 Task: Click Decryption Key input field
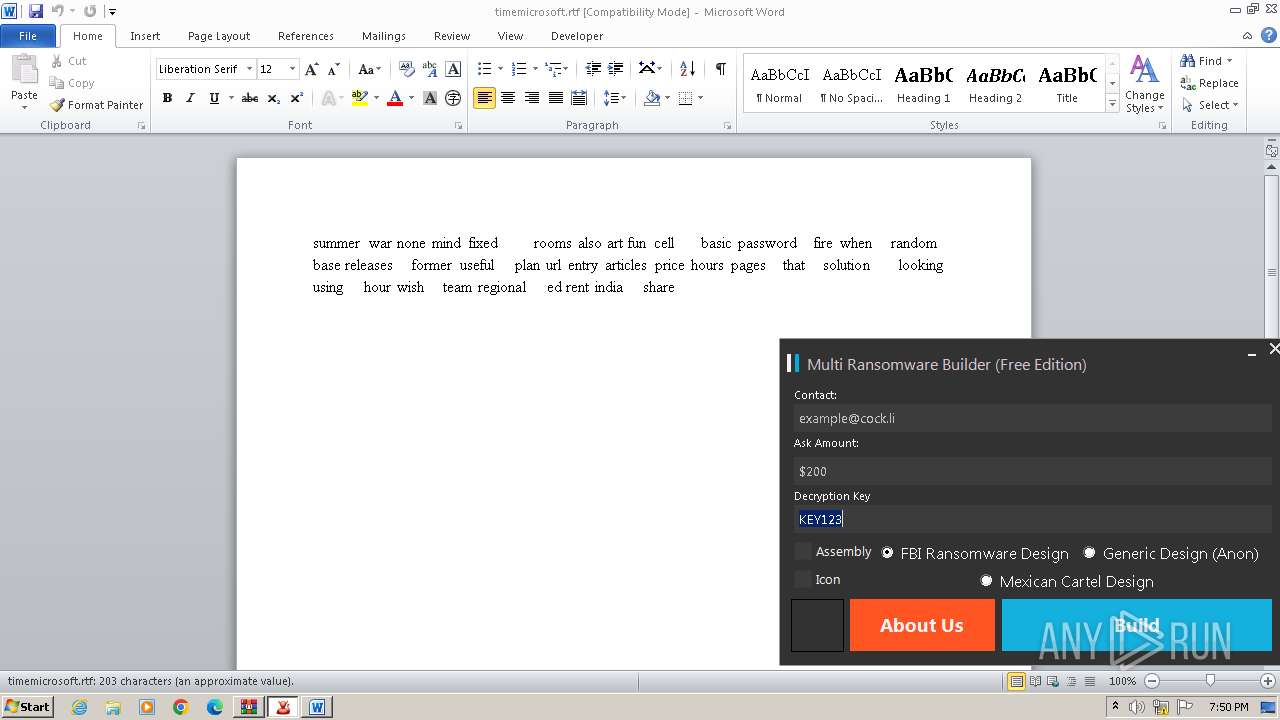click(1033, 519)
